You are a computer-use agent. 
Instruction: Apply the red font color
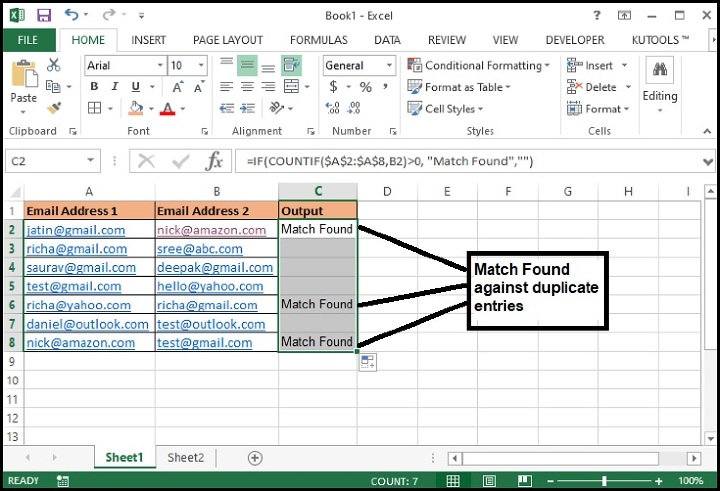[168, 109]
